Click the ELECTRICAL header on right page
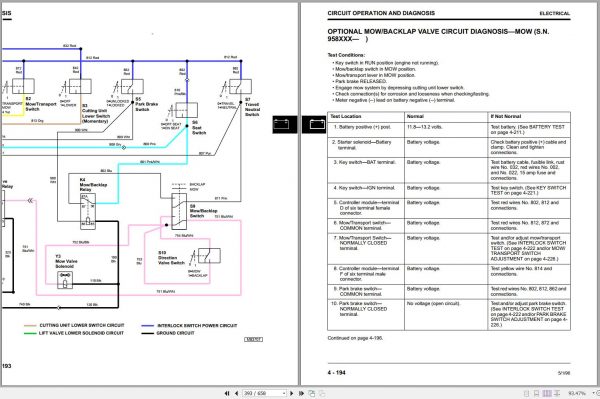The image size is (600, 399). tap(554, 13)
